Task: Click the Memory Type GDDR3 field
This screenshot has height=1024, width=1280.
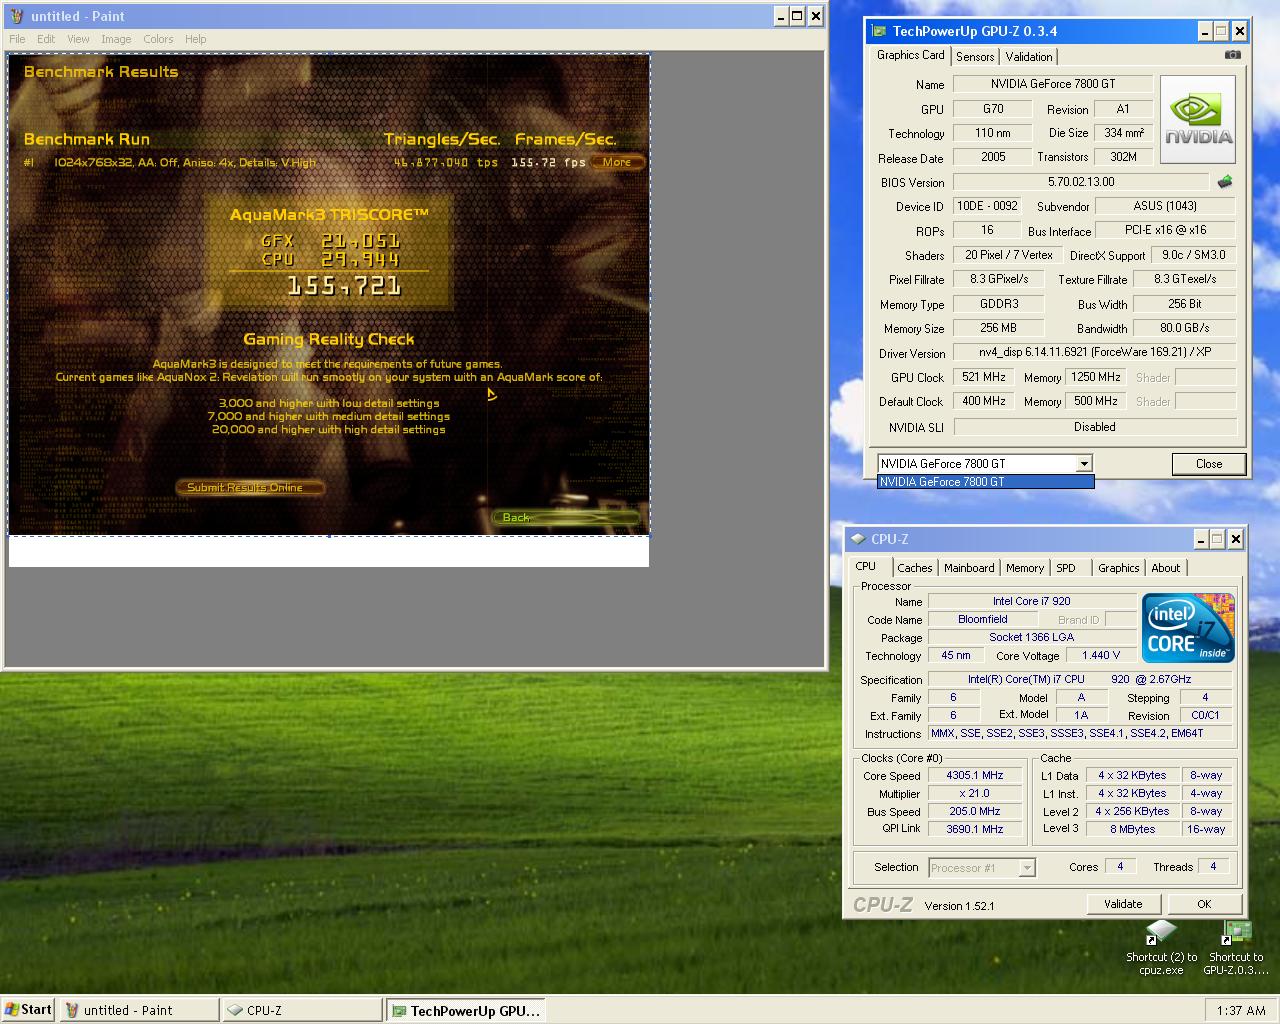Action: point(998,304)
